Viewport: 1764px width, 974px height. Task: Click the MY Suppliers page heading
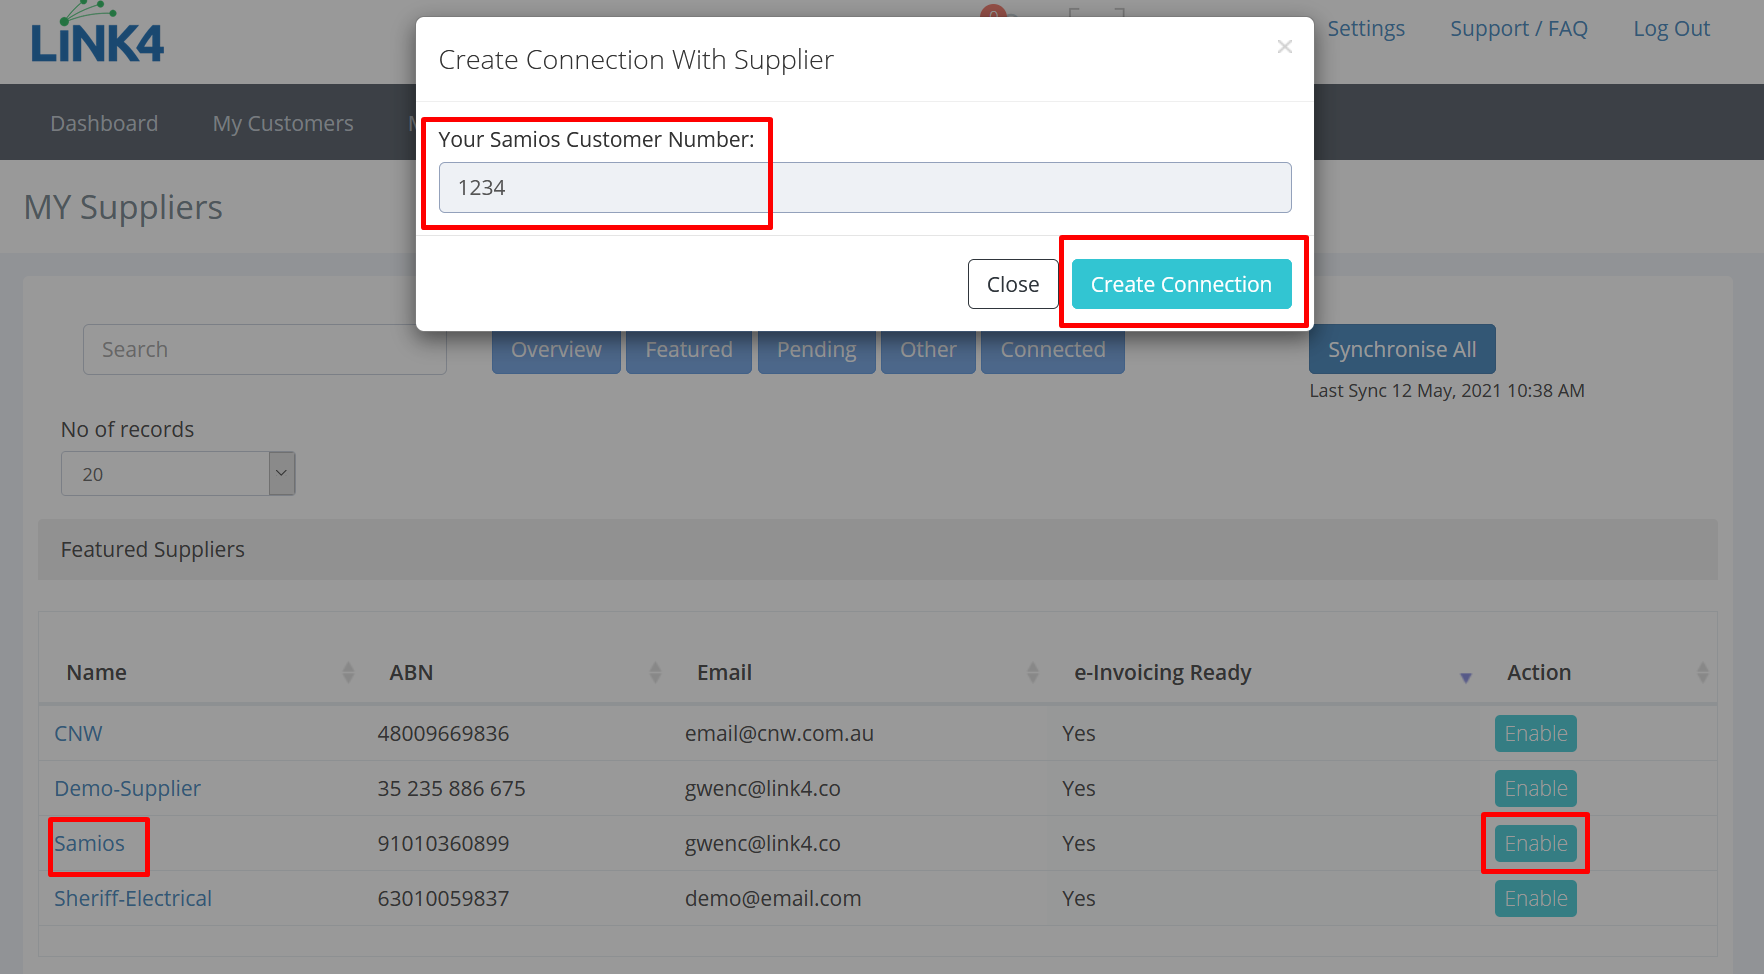point(123,208)
